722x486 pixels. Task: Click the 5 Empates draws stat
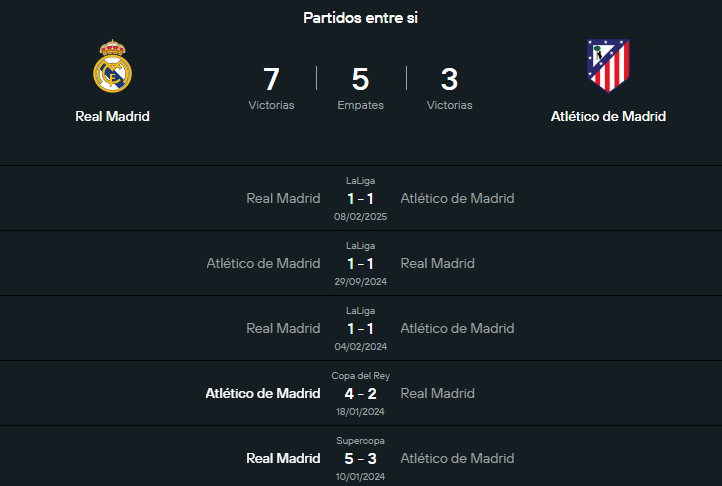click(x=360, y=87)
